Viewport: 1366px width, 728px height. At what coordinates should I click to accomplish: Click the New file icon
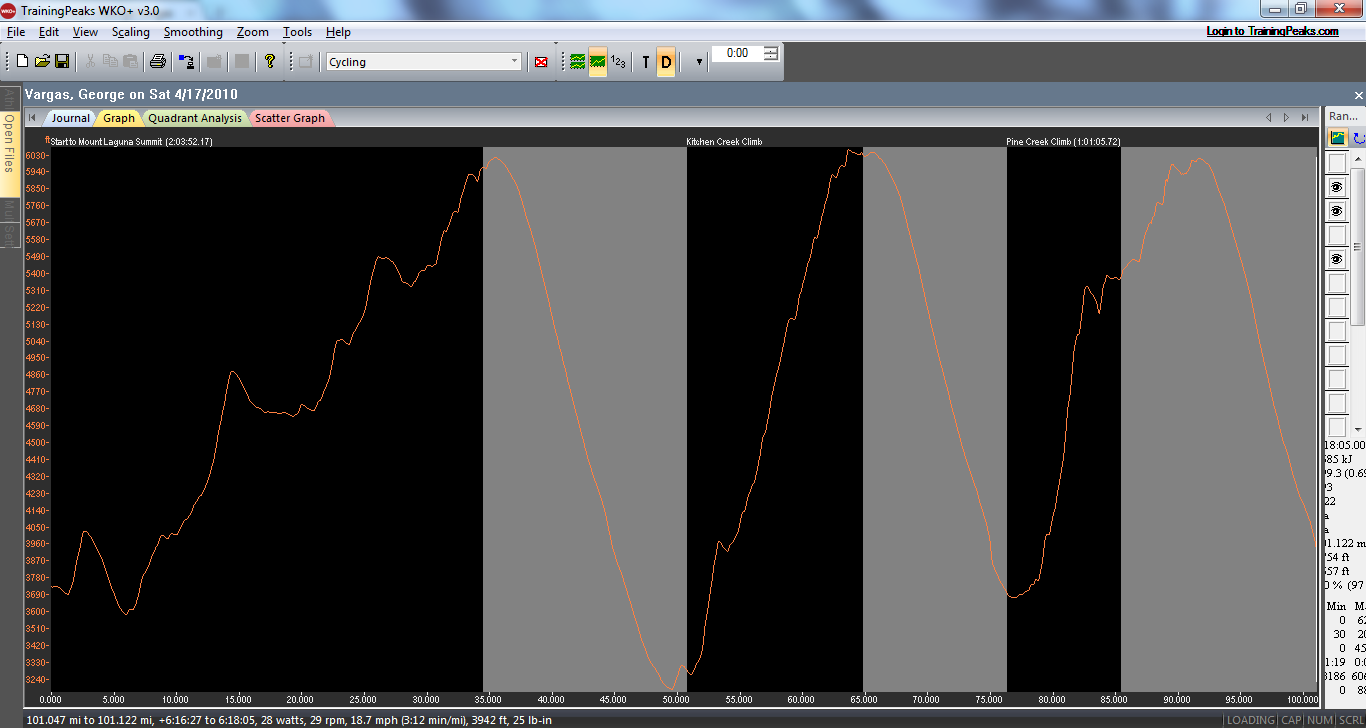click(x=22, y=62)
